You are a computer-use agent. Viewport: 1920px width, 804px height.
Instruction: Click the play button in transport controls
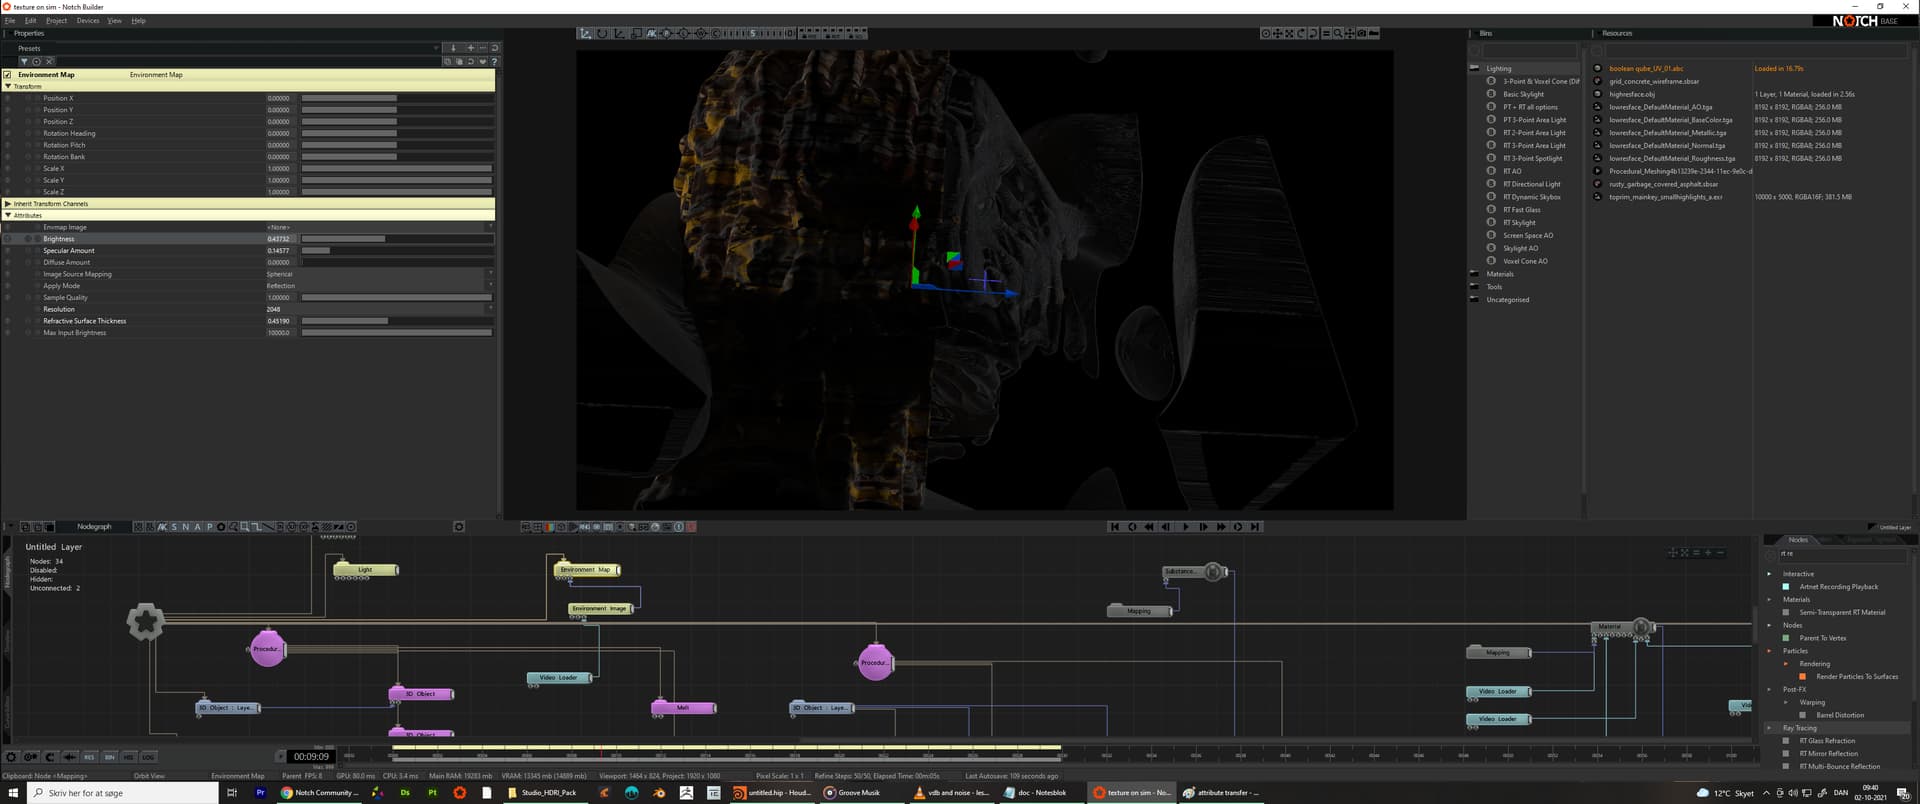click(1186, 527)
